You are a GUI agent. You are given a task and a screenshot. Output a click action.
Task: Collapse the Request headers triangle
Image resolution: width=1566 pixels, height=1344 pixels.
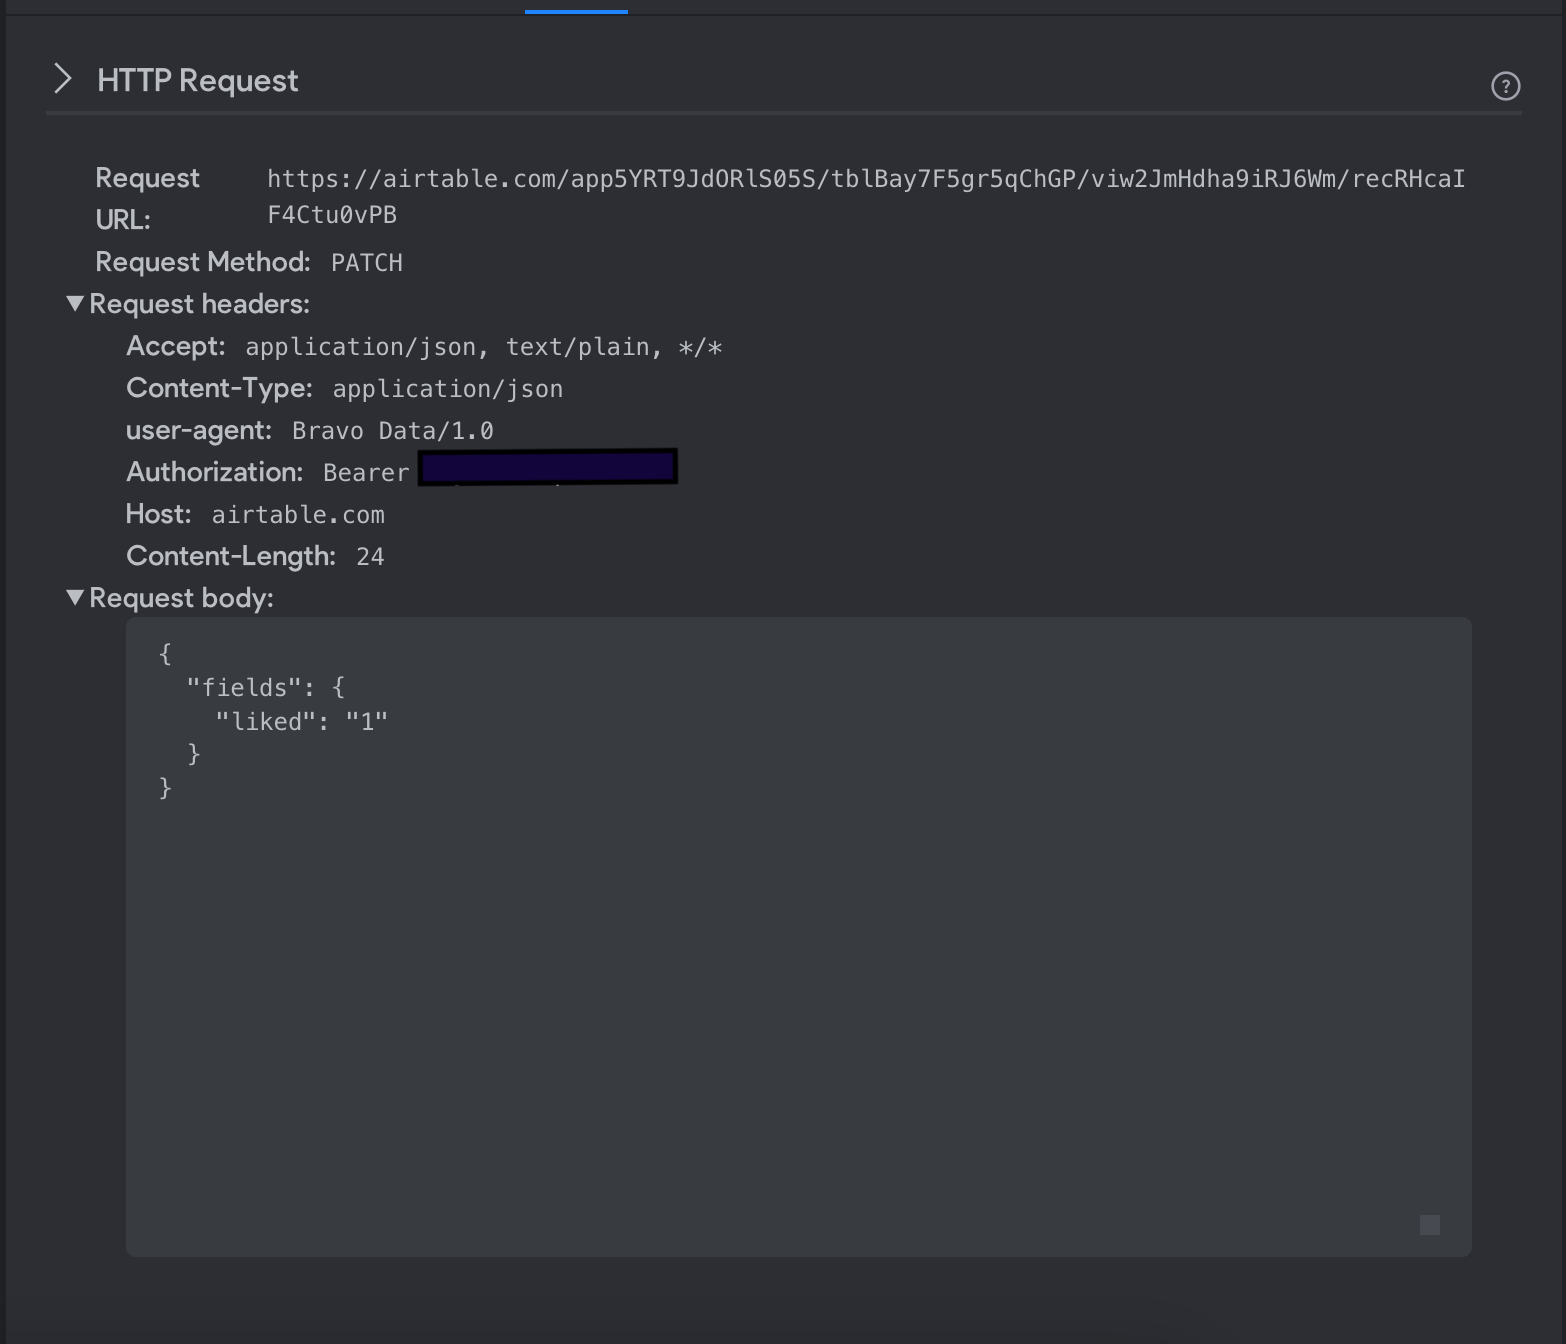[x=75, y=303]
